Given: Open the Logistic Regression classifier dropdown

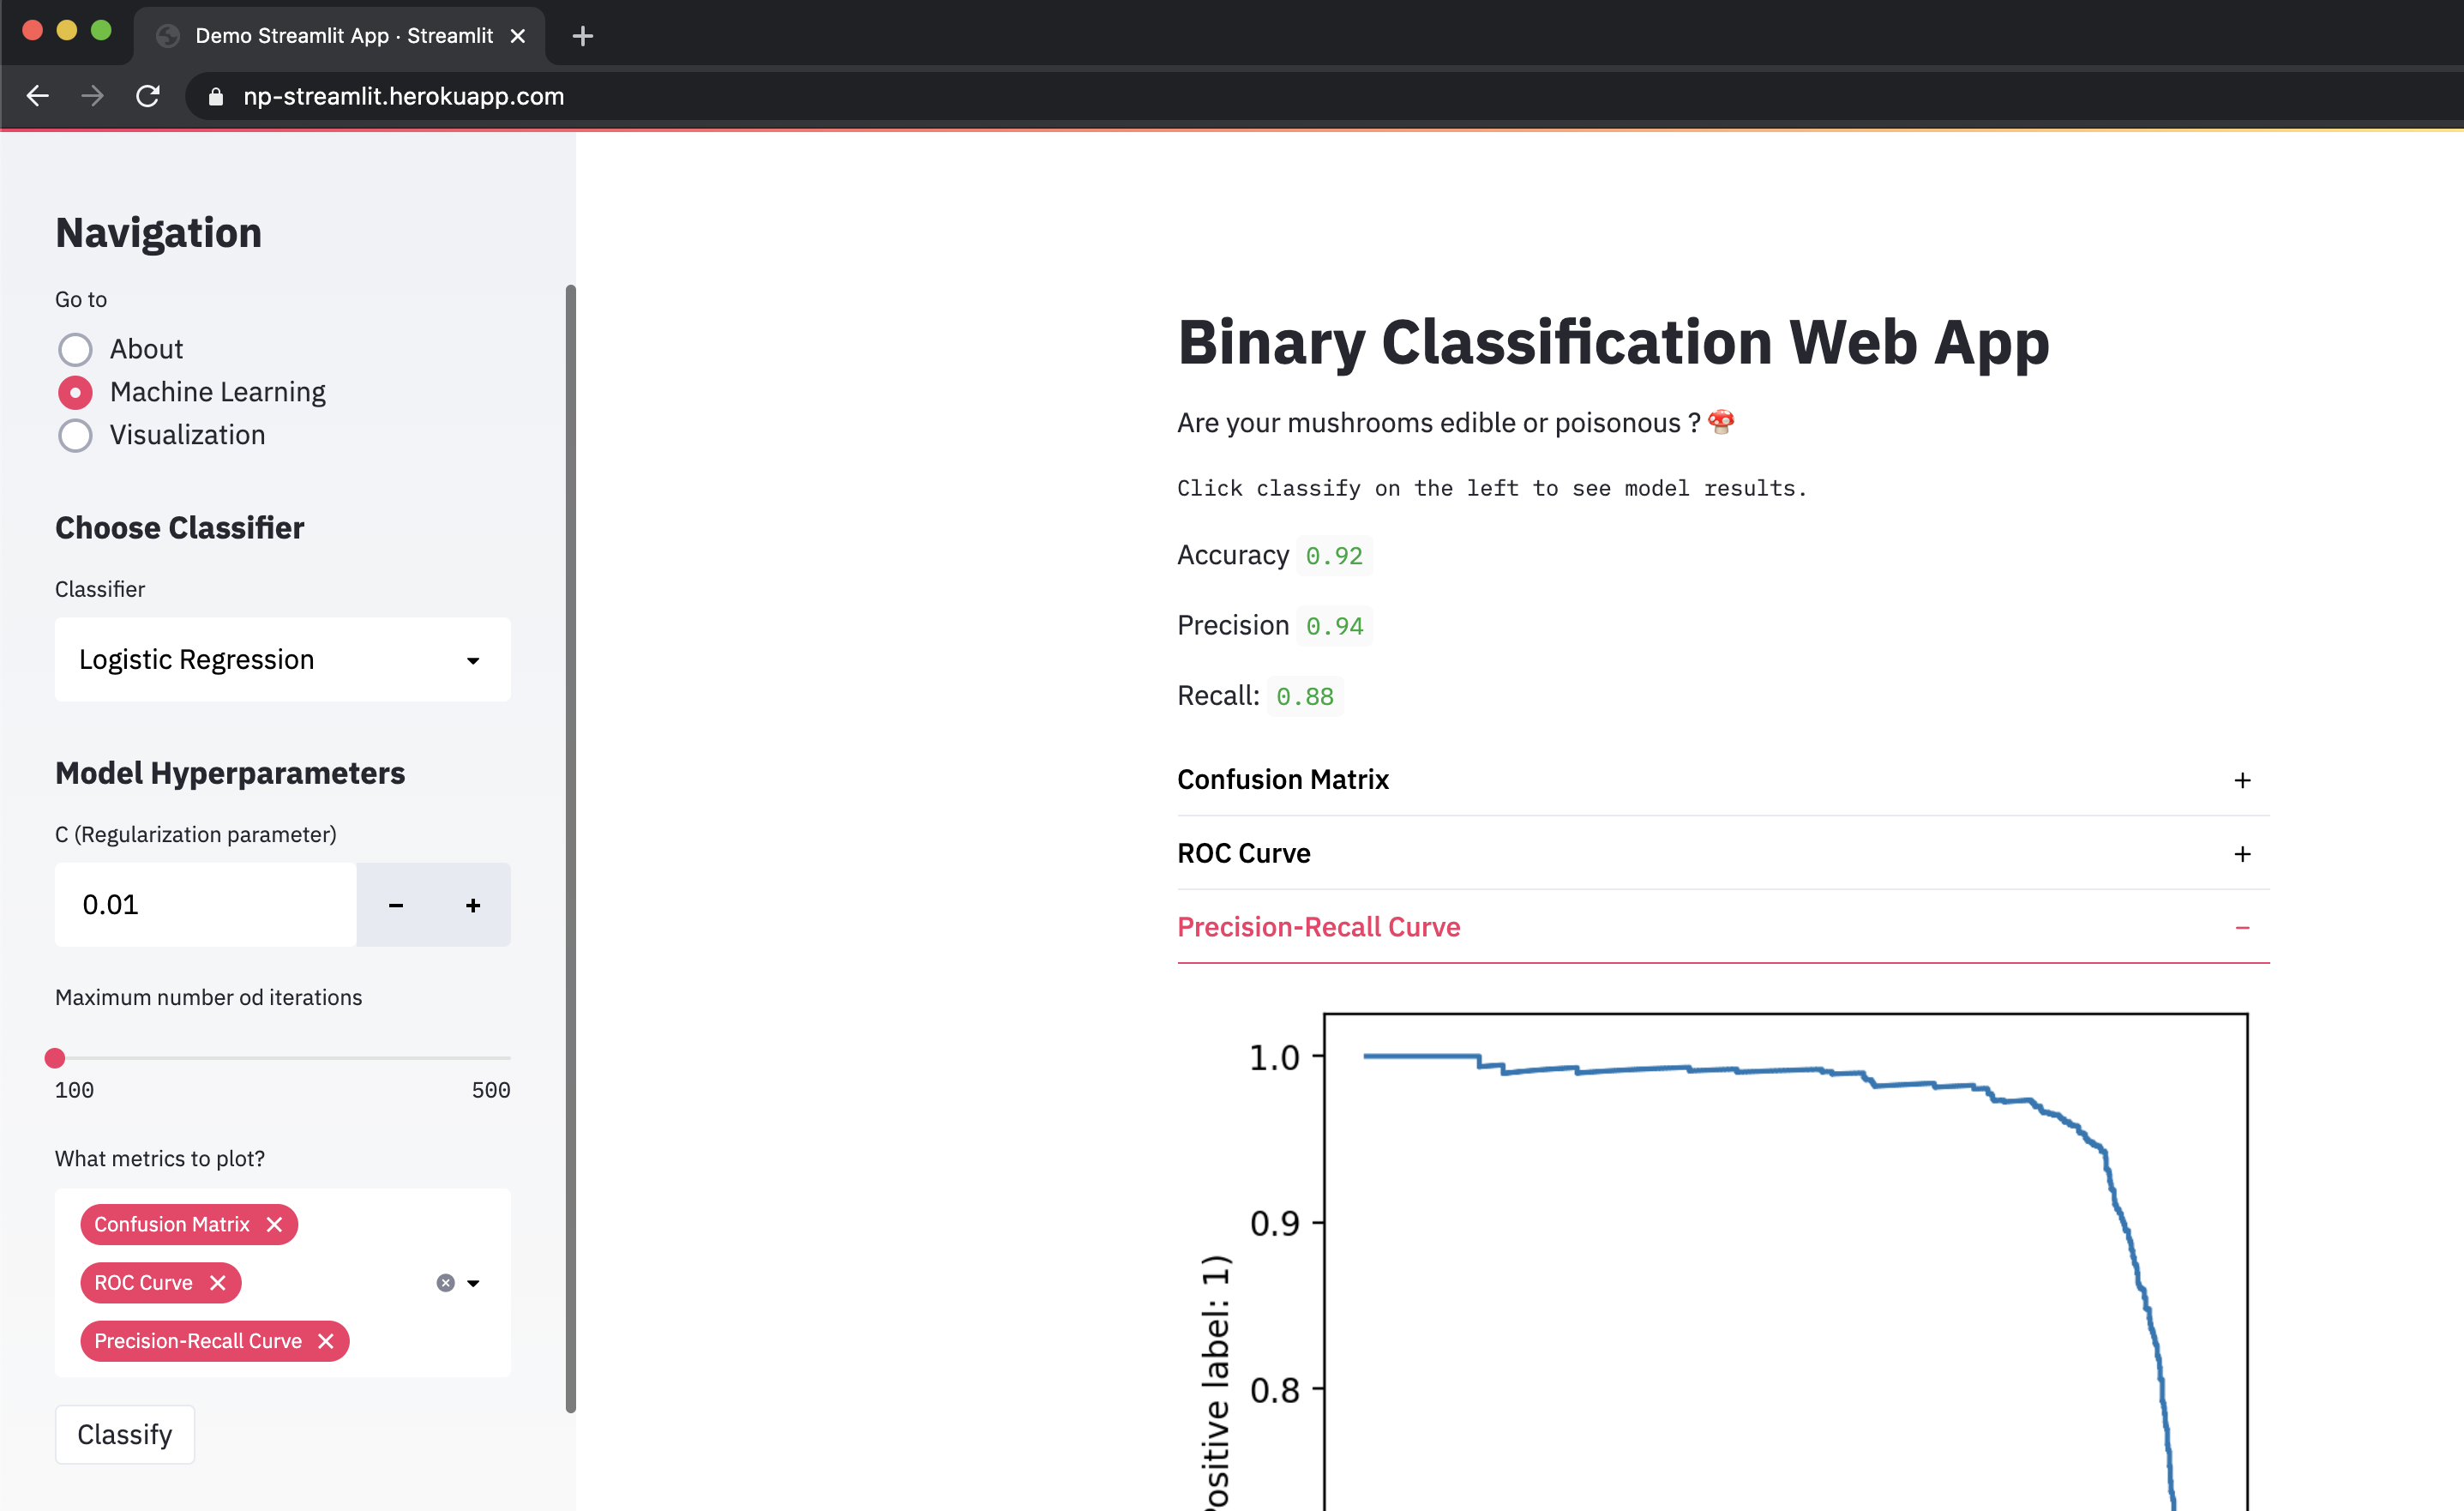Looking at the screenshot, I should [282, 660].
